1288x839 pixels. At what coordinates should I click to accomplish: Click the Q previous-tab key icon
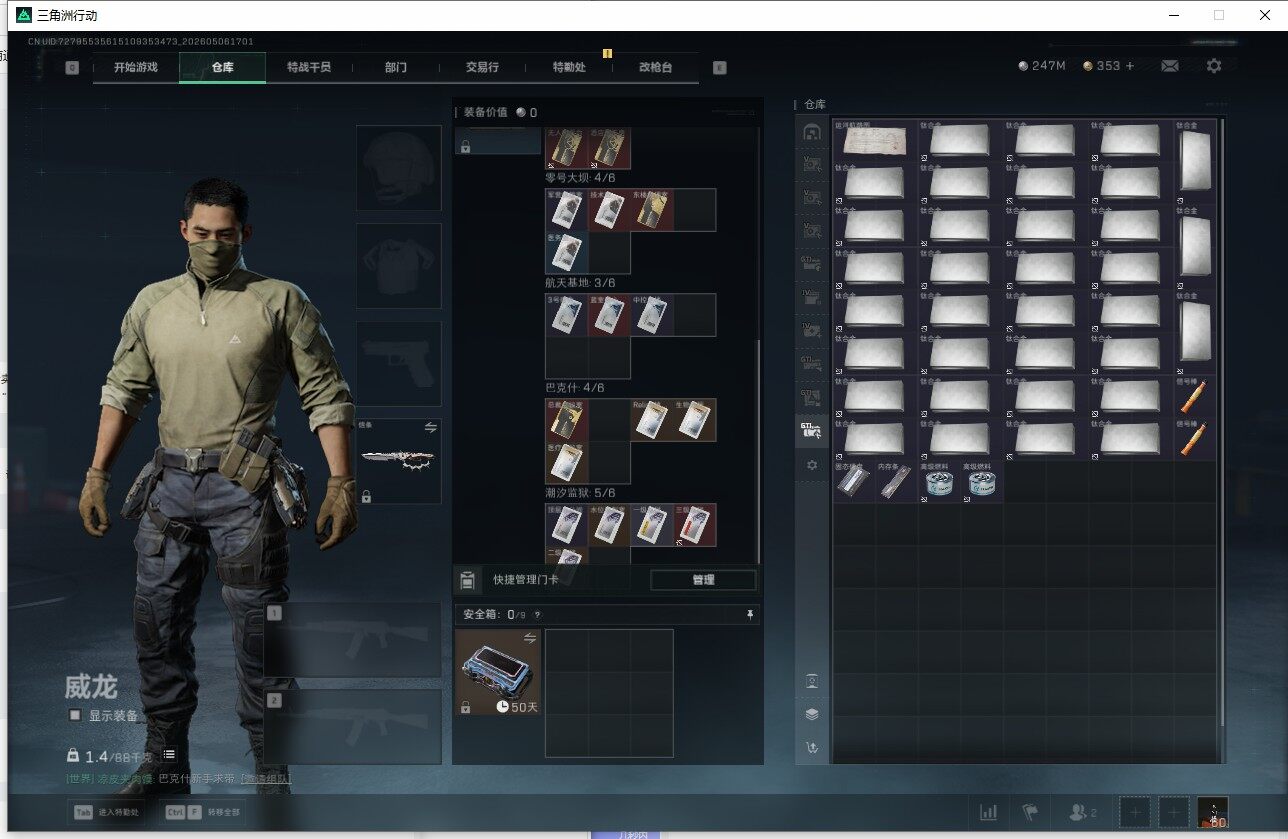pyautogui.click(x=72, y=67)
